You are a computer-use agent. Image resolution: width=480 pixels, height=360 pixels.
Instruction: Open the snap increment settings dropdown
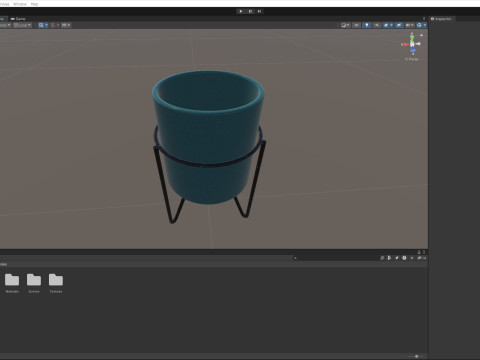click(66, 25)
